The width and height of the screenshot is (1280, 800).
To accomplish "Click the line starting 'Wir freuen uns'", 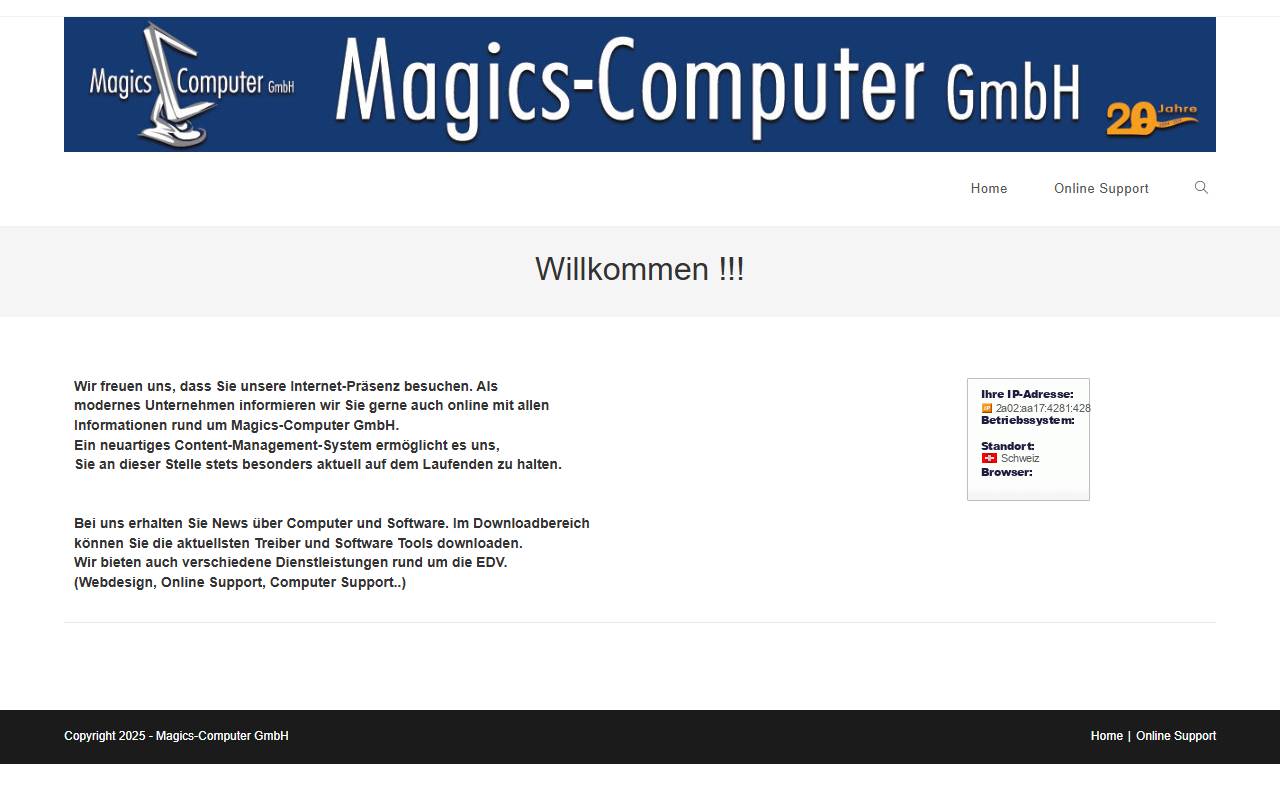I will pos(286,386).
